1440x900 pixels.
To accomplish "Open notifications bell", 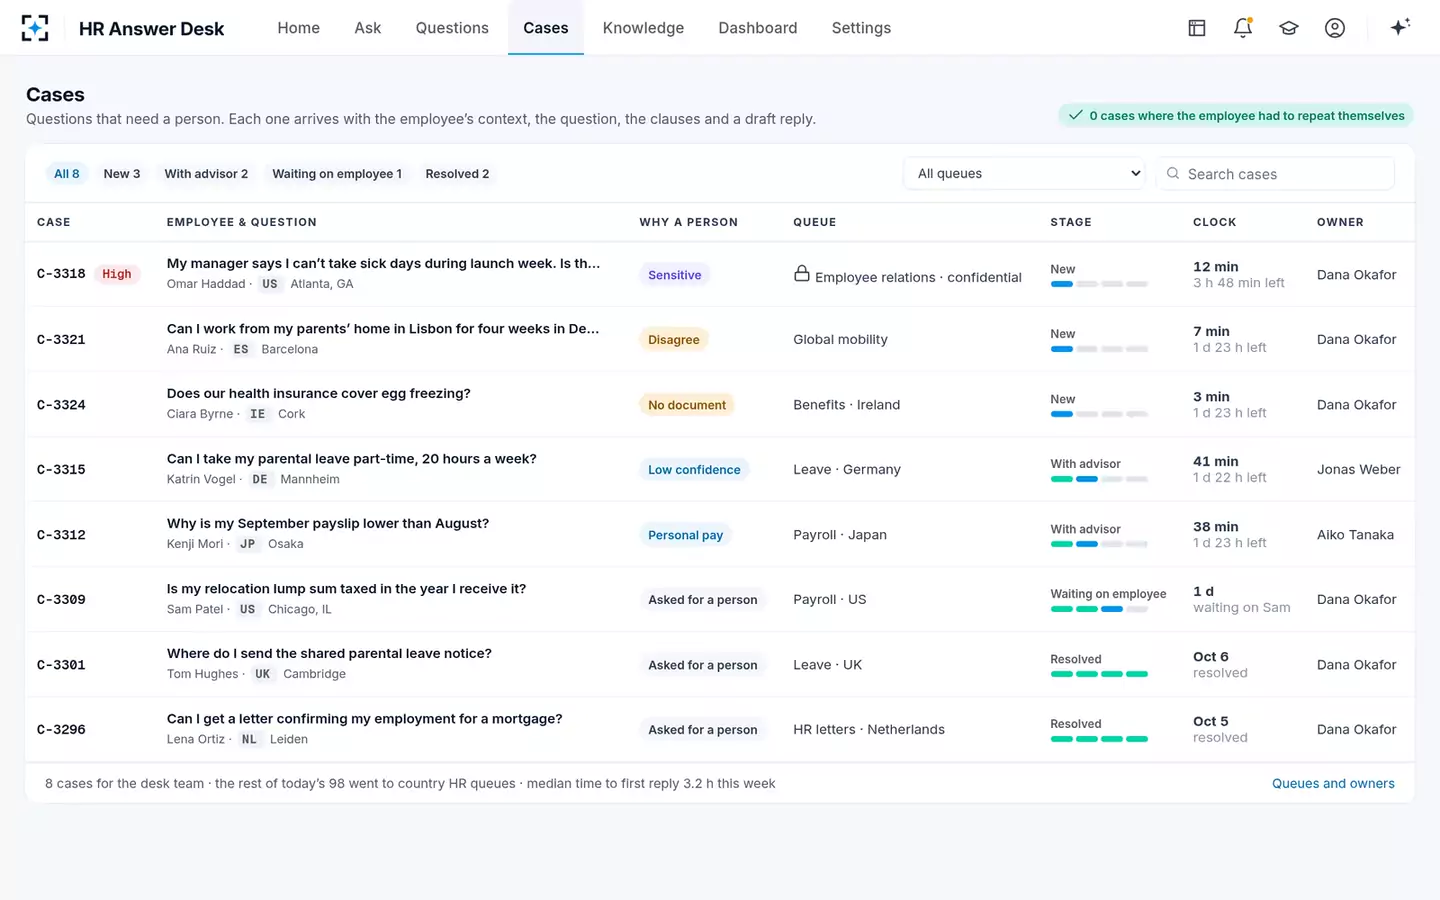I will 1243,28.
